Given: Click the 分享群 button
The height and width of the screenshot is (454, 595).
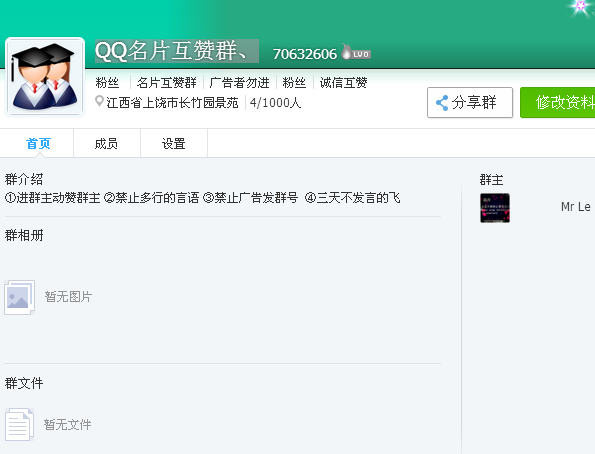Looking at the screenshot, I should pyautogui.click(x=470, y=102).
